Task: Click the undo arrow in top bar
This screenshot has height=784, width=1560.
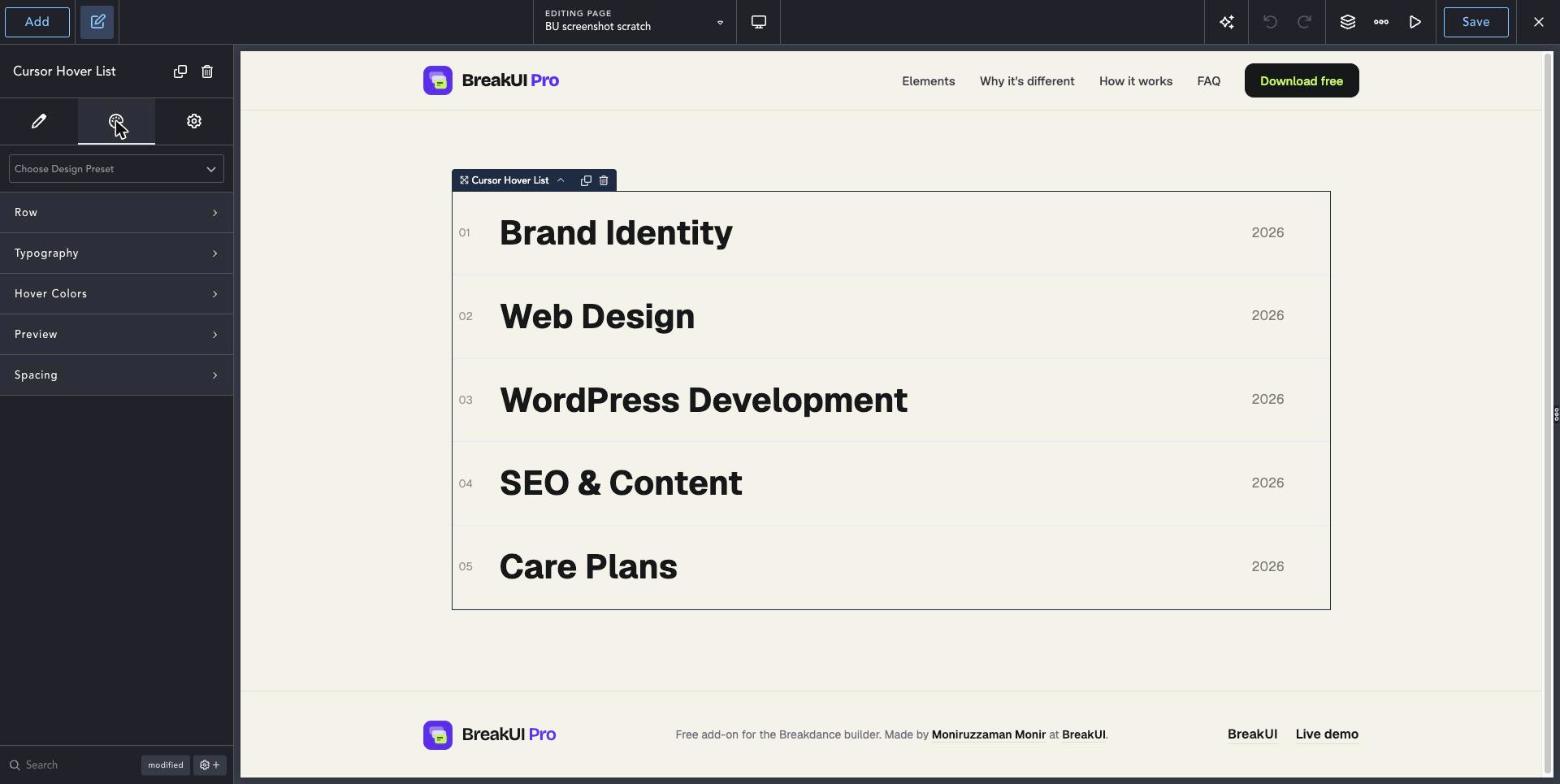Action: pyautogui.click(x=1270, y=22)
